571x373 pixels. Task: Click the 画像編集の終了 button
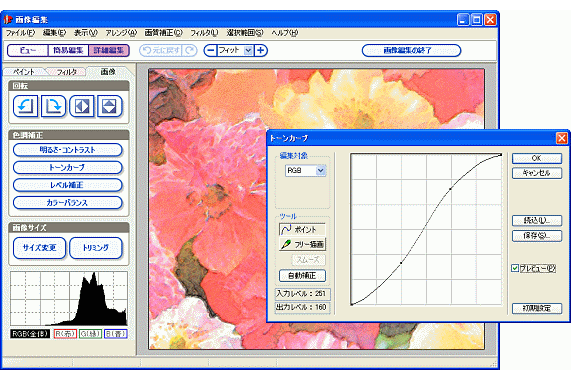(411, 50)
